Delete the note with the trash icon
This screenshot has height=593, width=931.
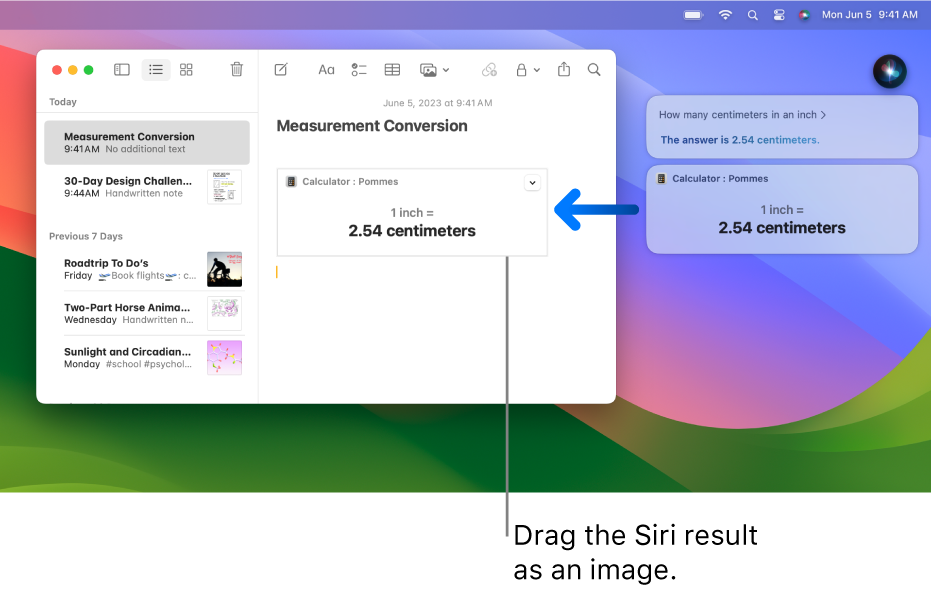(x=236, y=70)
